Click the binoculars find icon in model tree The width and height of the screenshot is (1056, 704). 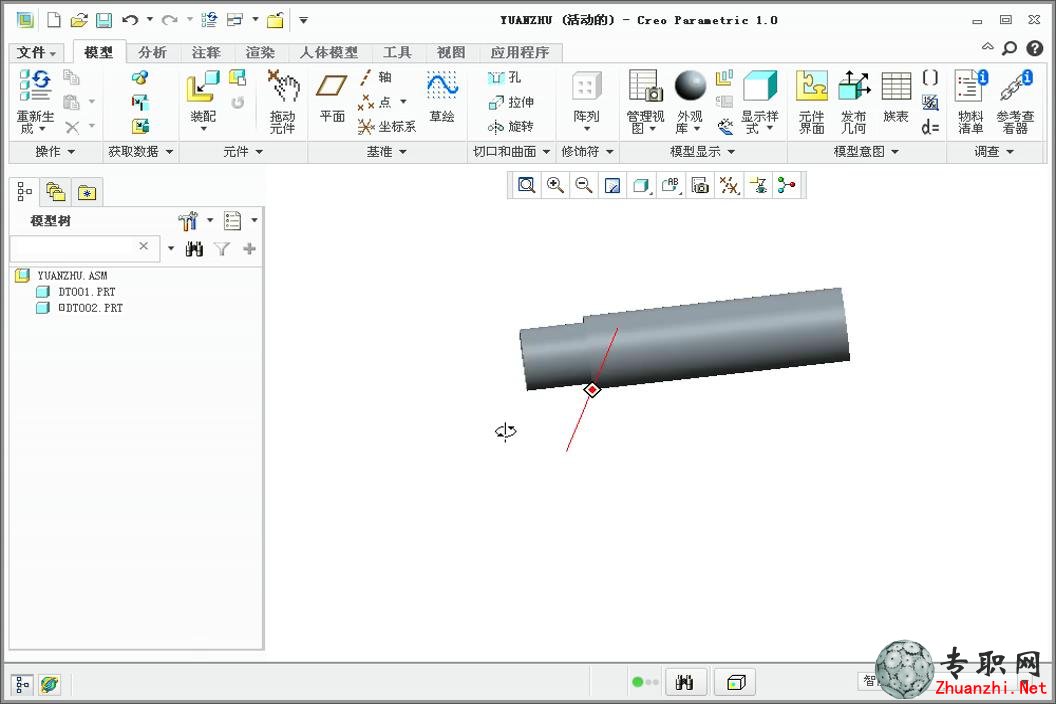coord(194,249)
